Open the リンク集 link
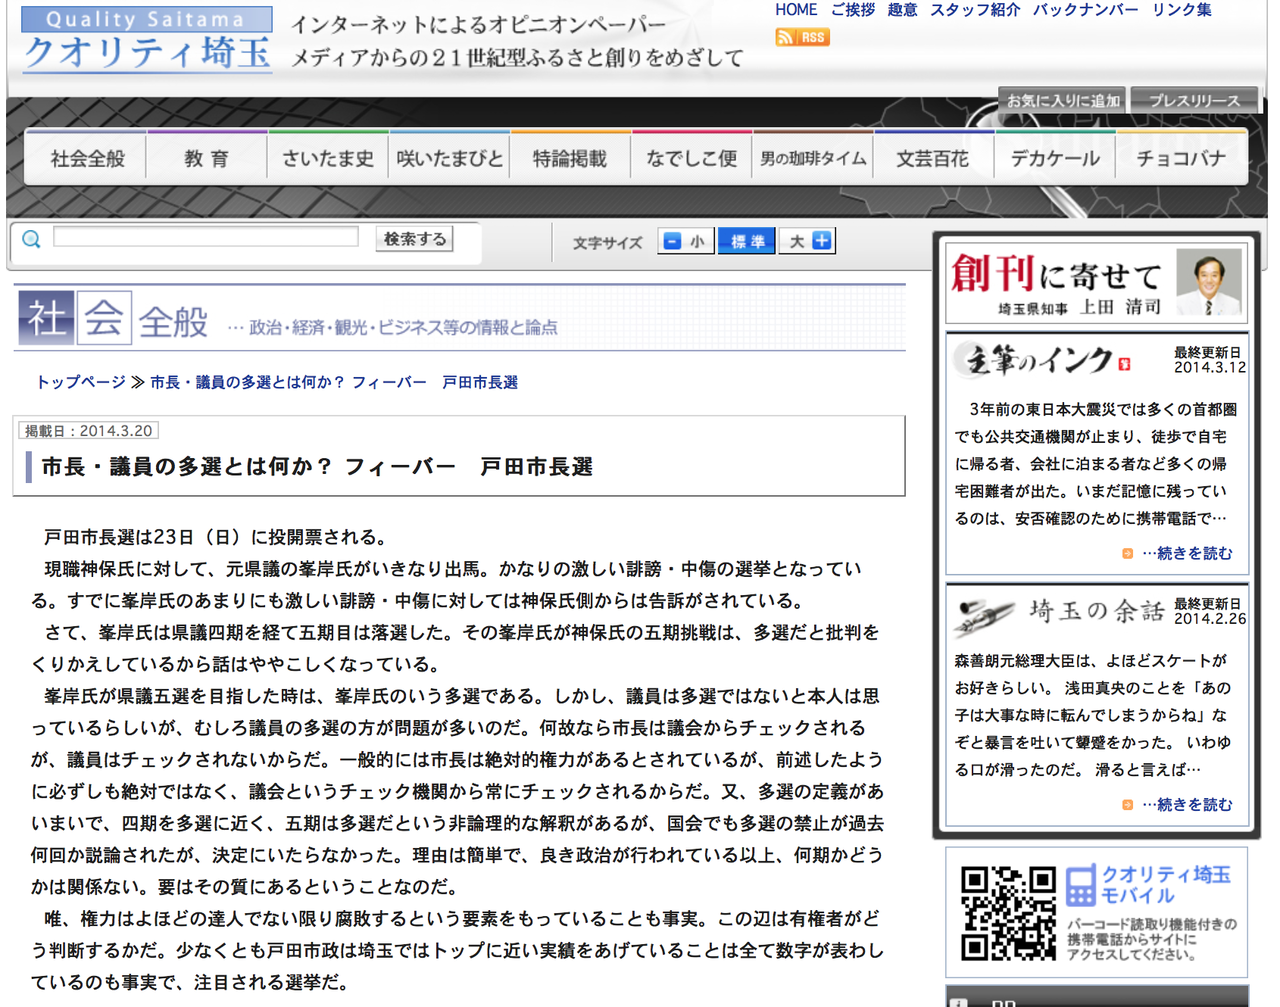 pos(1182,10)
